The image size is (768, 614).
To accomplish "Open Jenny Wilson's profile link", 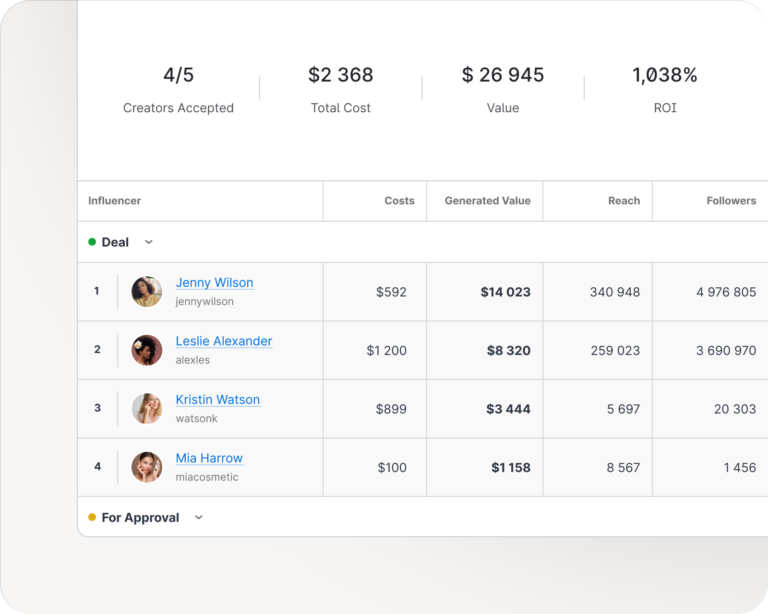I will click(x=215, y=283).
